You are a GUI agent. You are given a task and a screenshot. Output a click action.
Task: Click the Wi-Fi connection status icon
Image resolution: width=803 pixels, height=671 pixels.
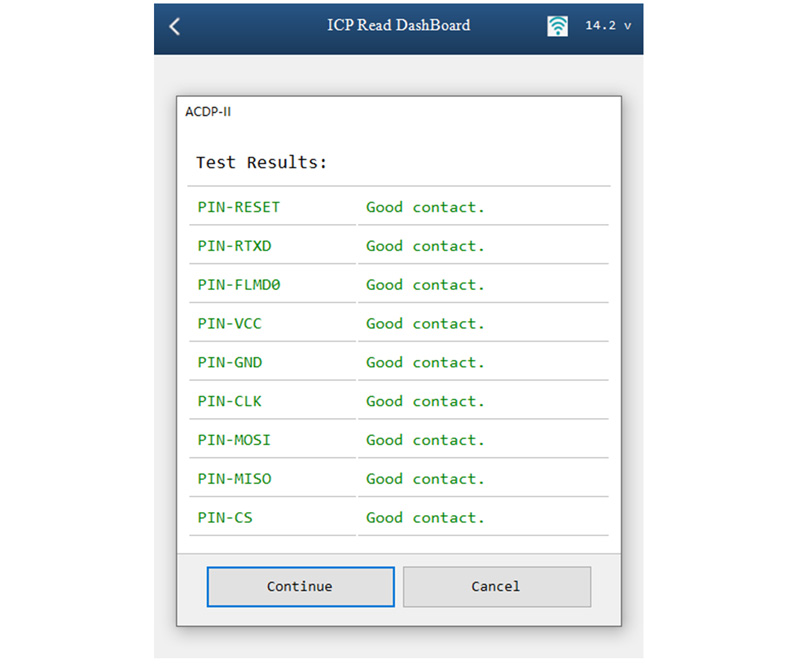(x=557, y=26)
